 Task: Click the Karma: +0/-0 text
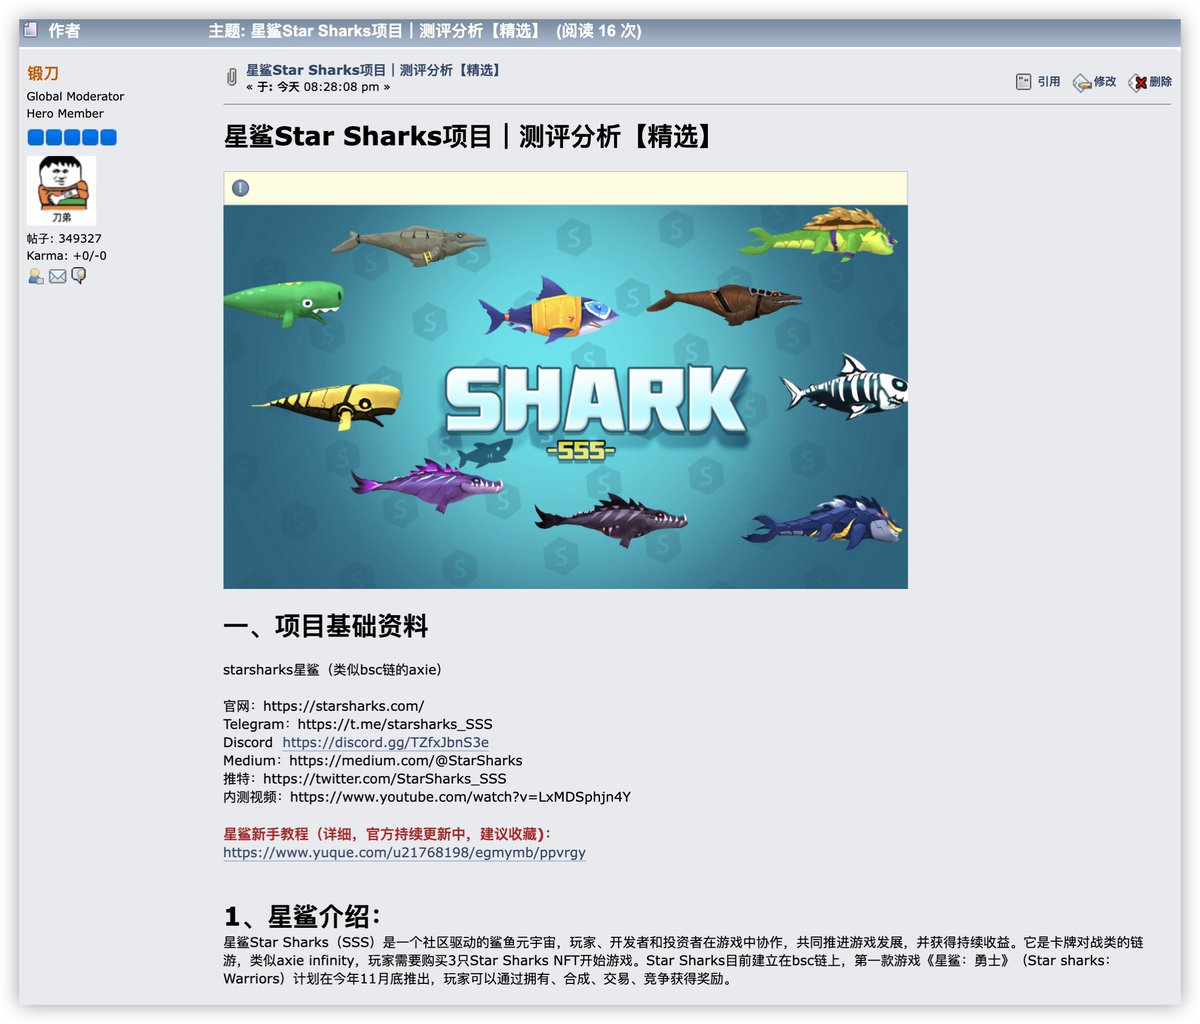pos(66,256)
